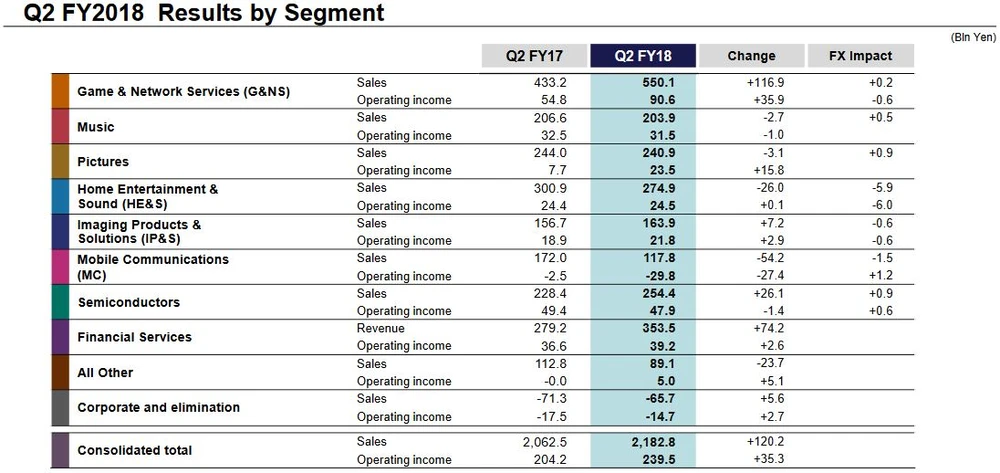Click the Home Entertainment & Sound label
The height and width of the screenshot is (473, 1000).
(x=147, y=197)
